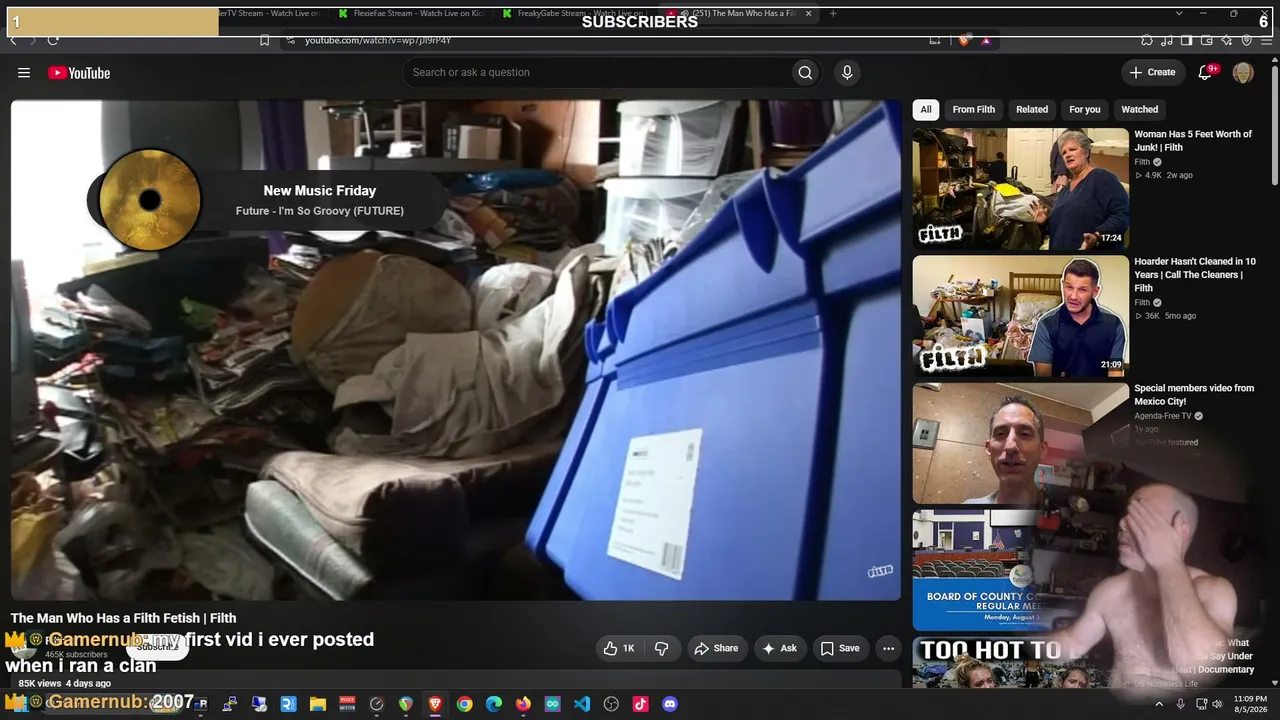This screenshot has height=720, width=1280.
Task: Launch Microsoft Edge from the taskbar
Action: (494, 704)
